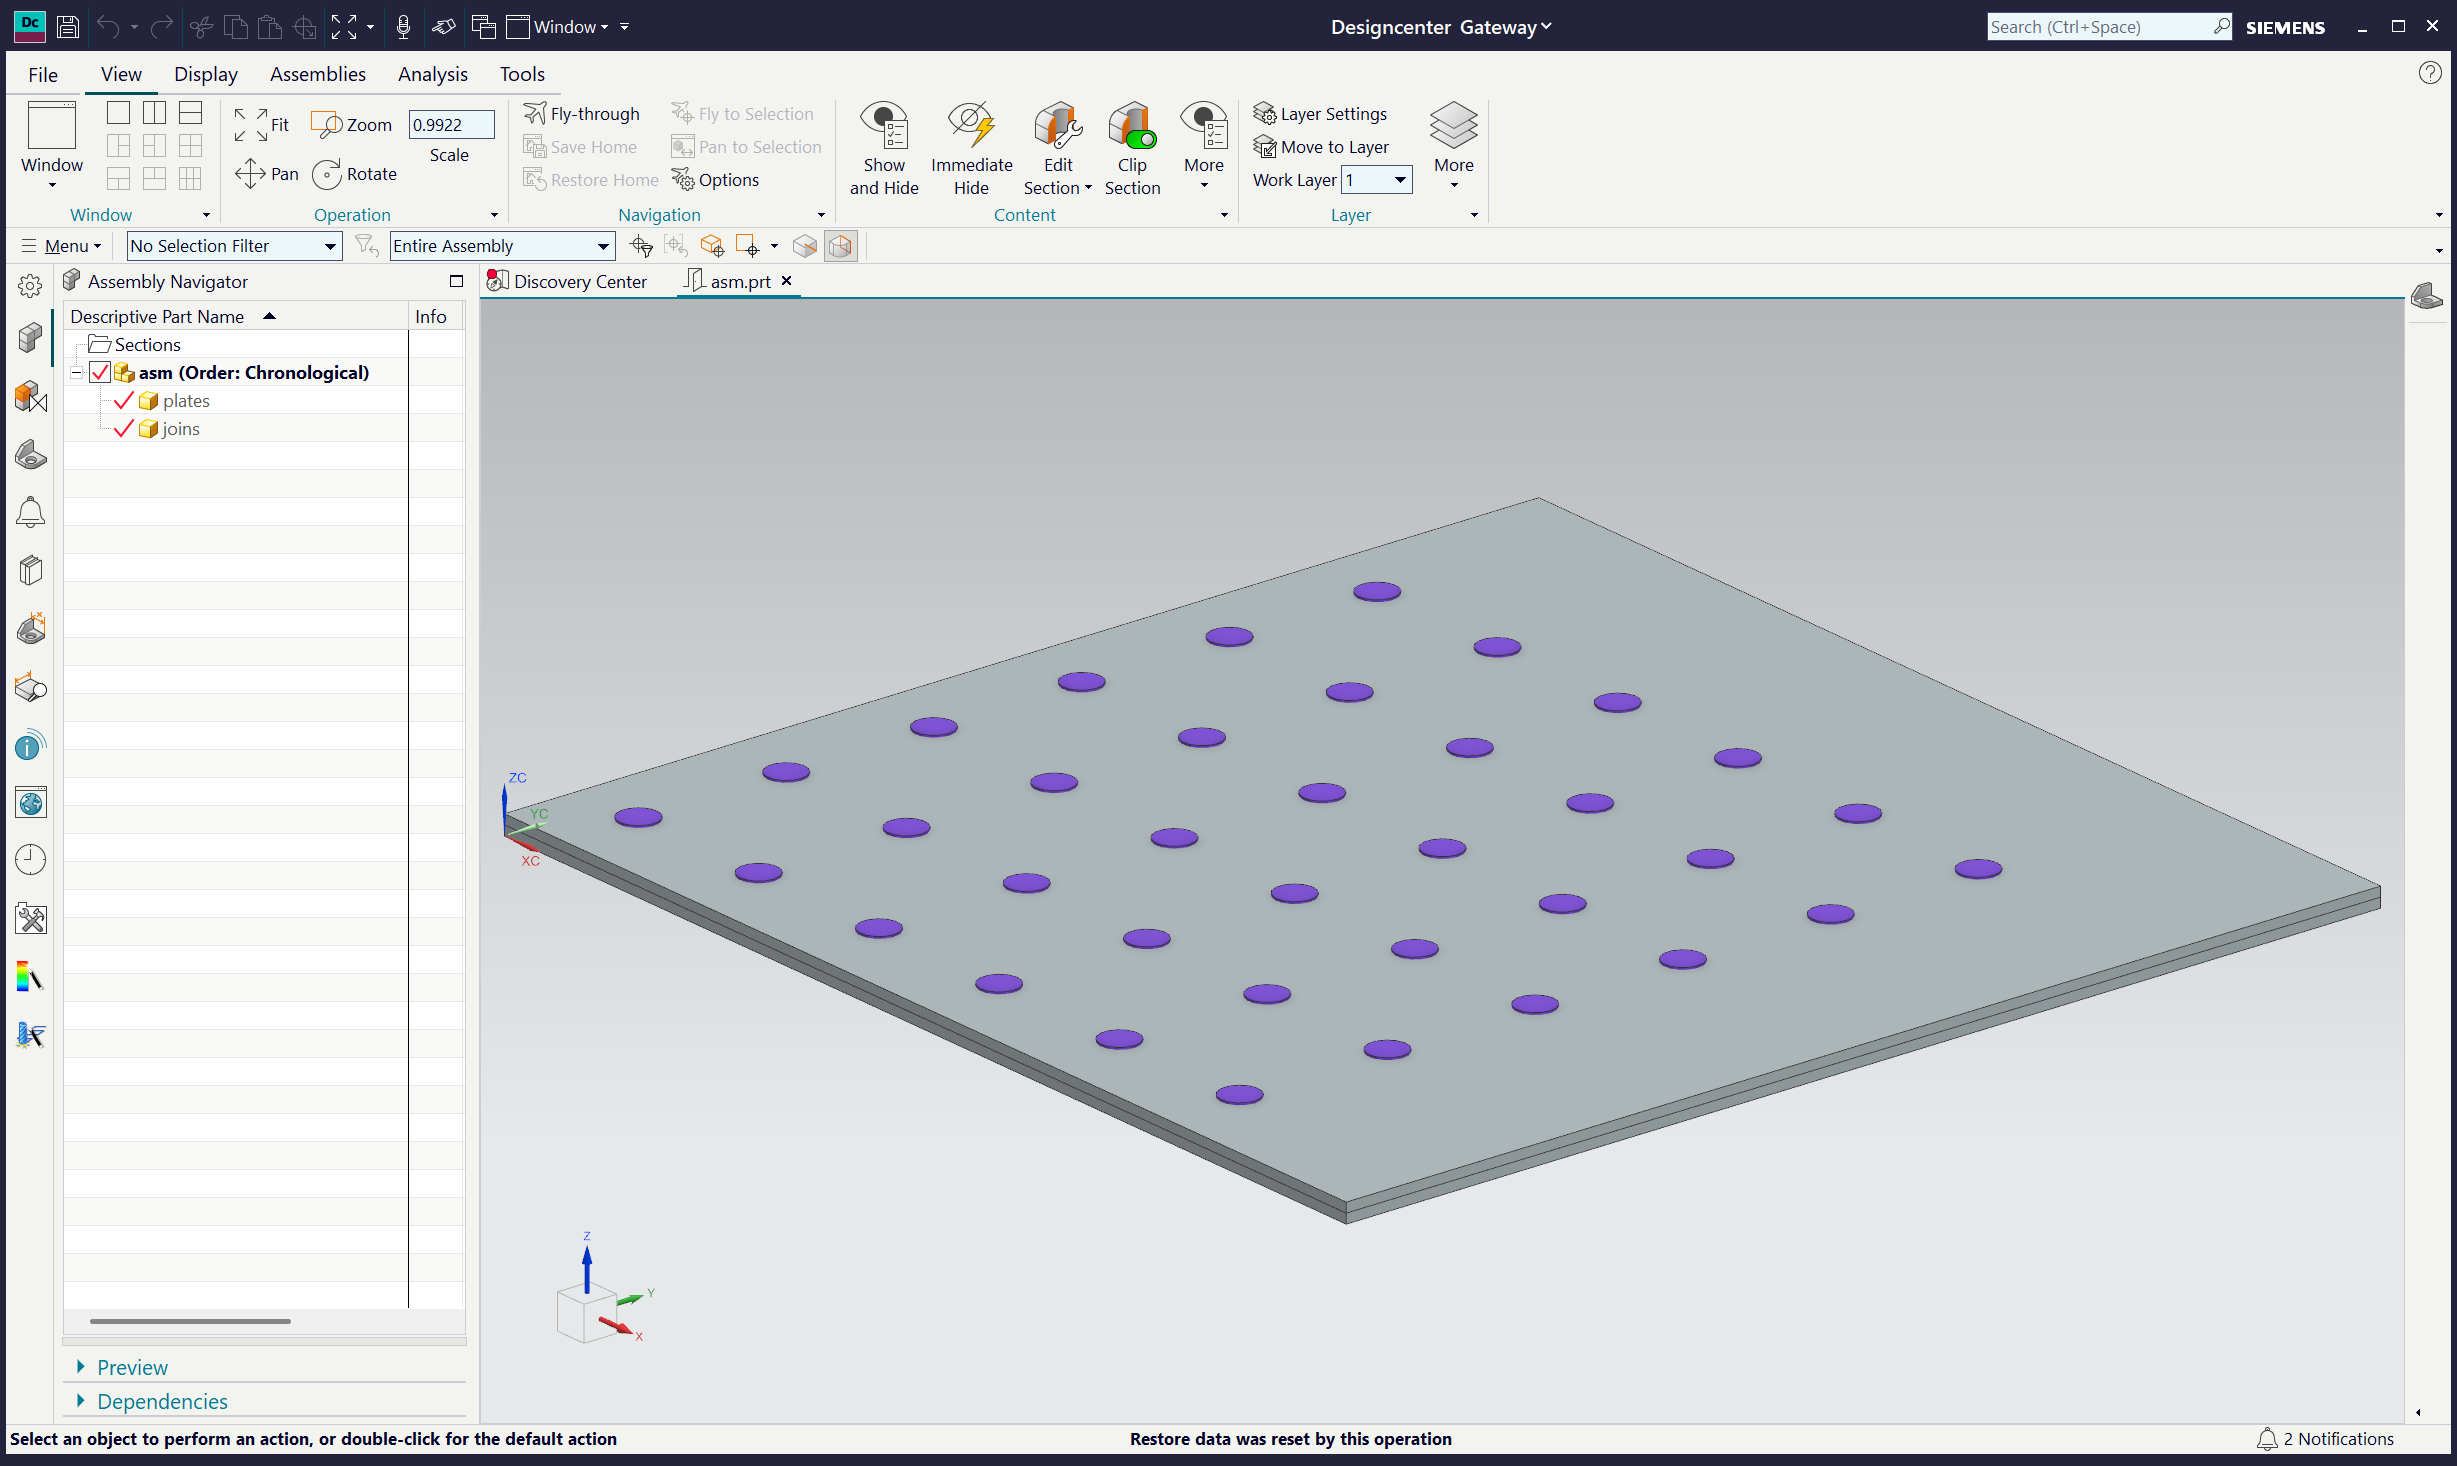
Task: Open the web browser globe sidebar tab
Action: point(30,802)
